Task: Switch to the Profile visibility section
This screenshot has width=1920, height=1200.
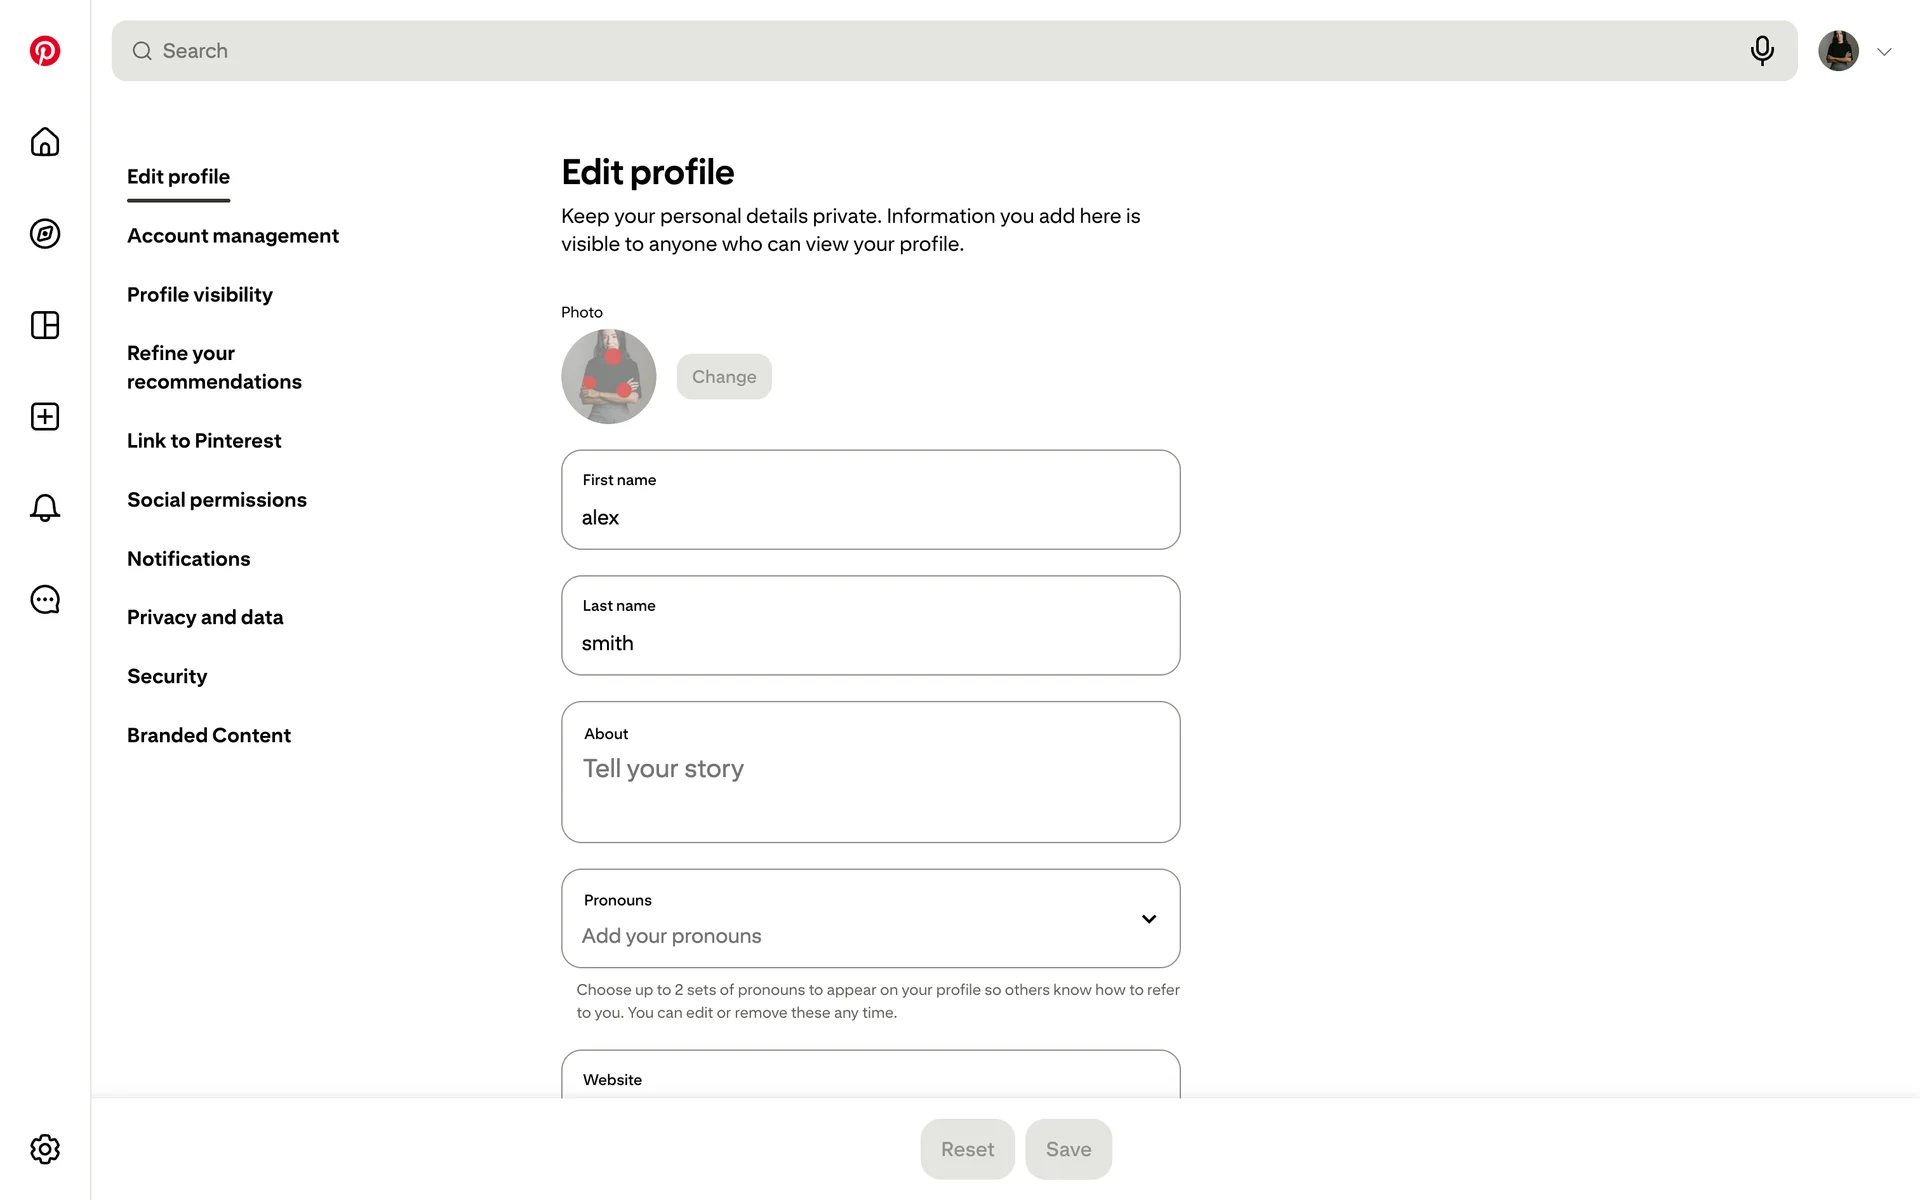Action: 200,295
